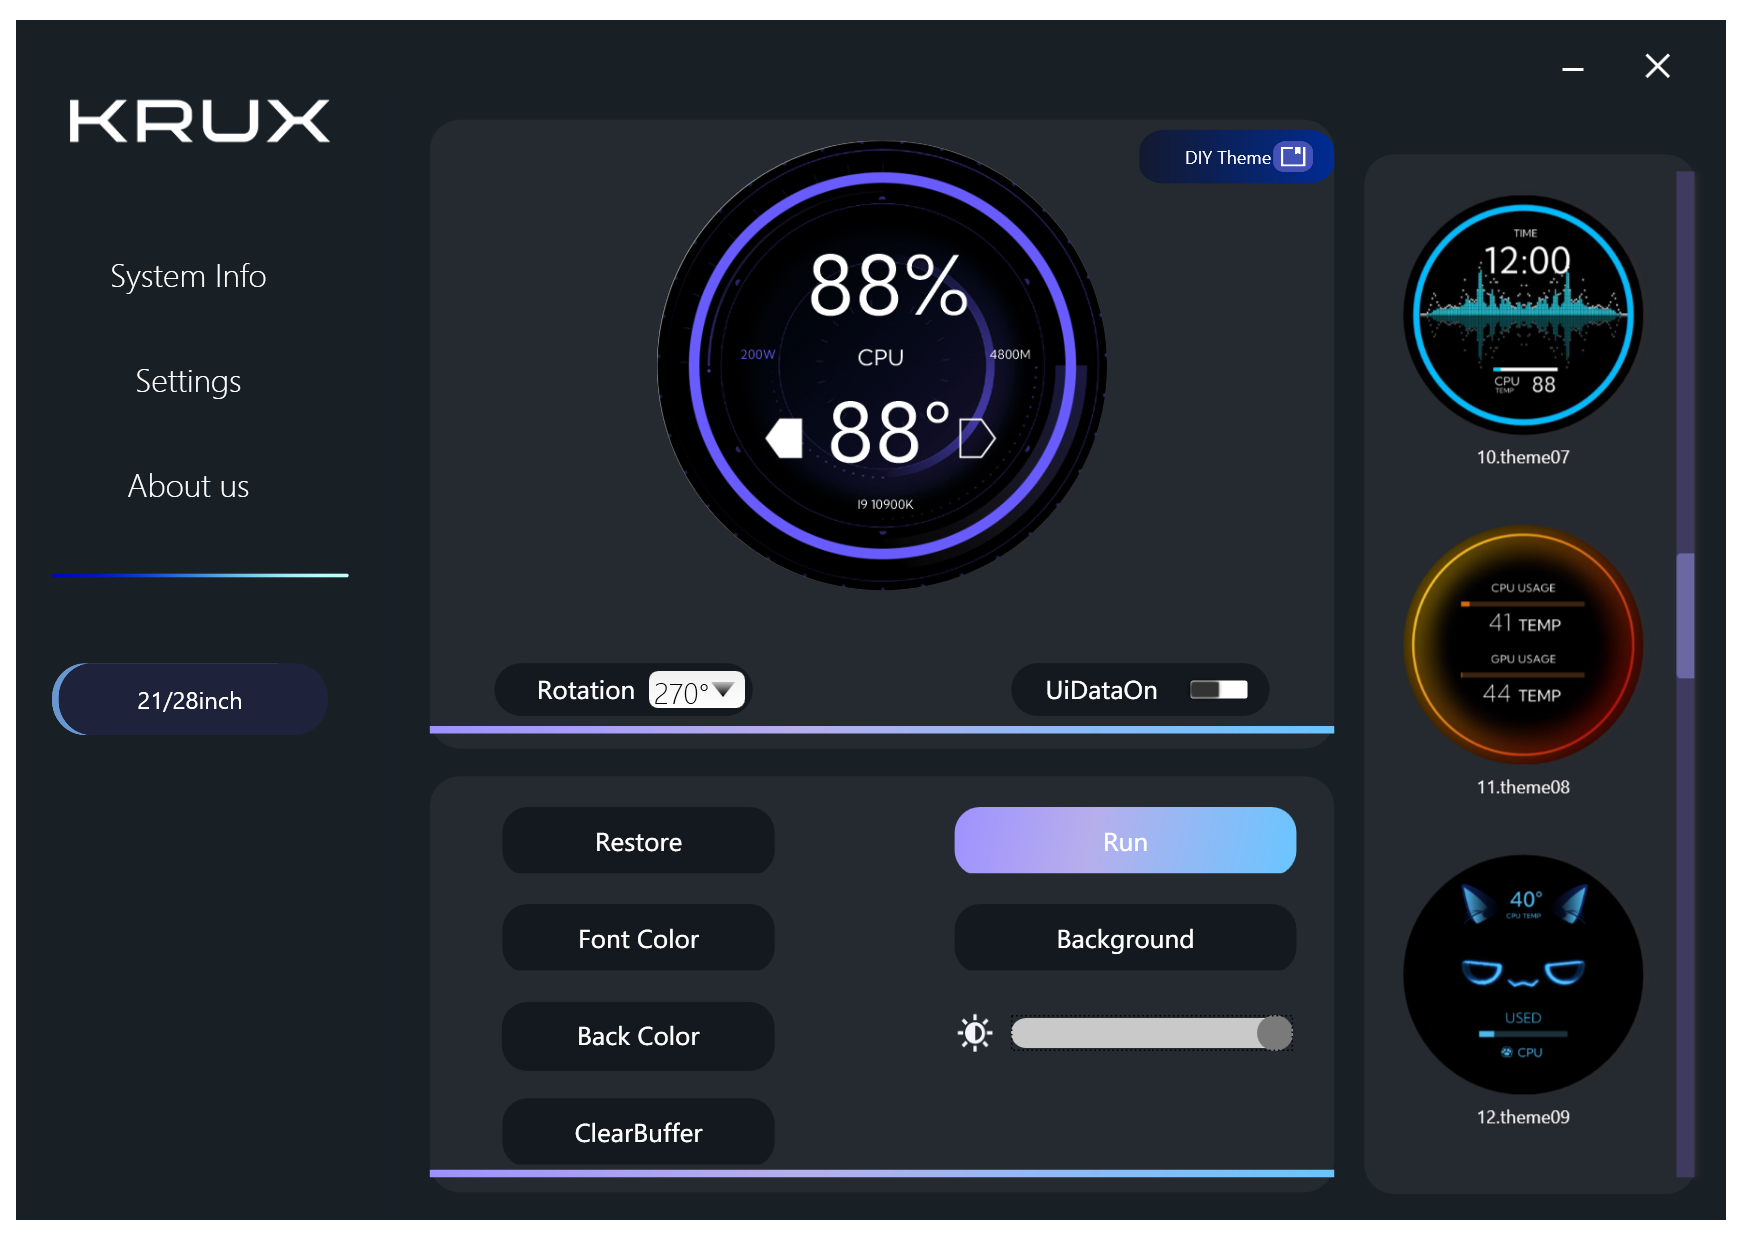Go to the Settings menu item
Screen dimensions: 1738x1240
coord(188,381)
